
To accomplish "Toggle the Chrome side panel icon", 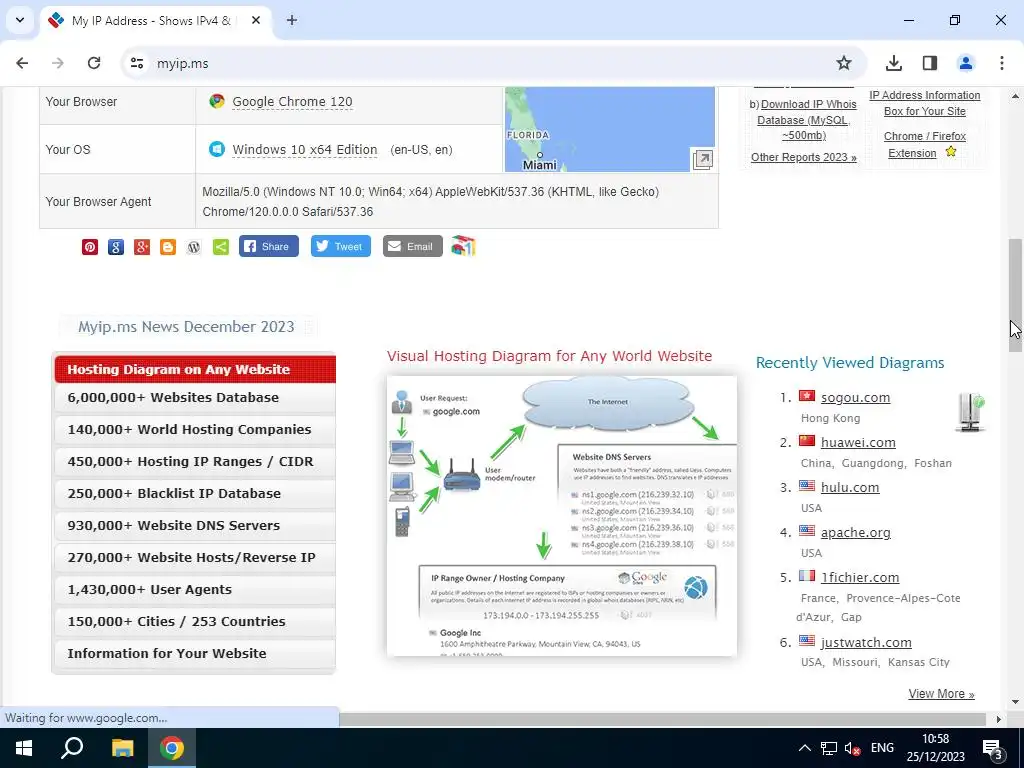I will (930, 63).
